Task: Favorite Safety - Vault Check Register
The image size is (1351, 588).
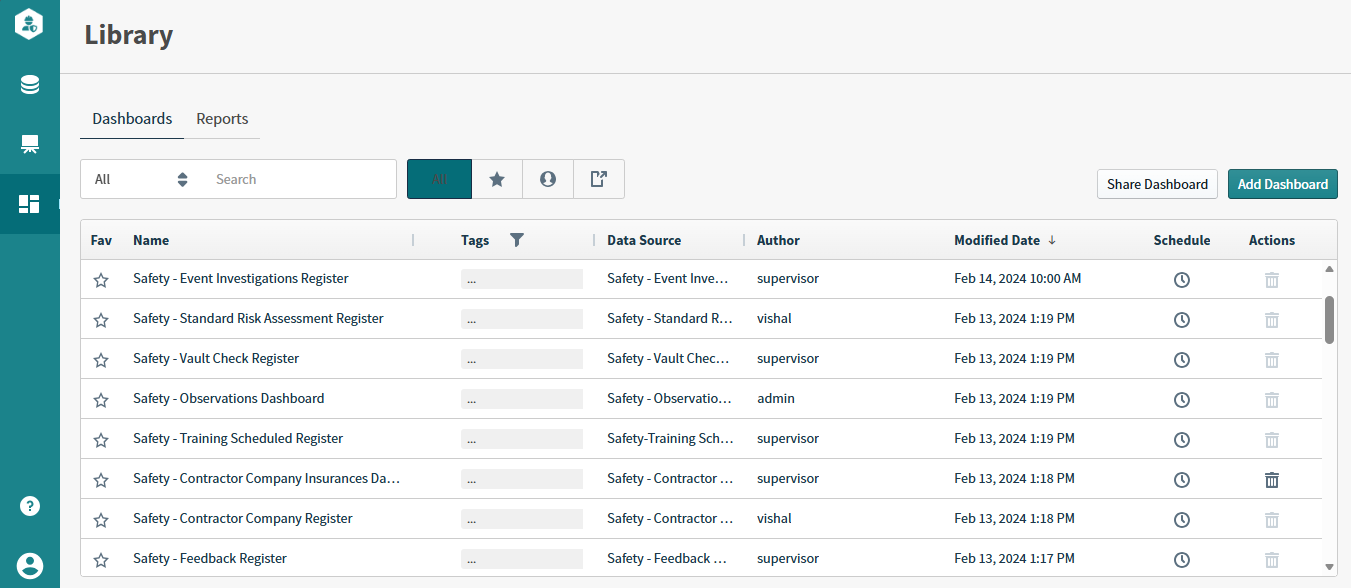Action: tap(101, 360)
